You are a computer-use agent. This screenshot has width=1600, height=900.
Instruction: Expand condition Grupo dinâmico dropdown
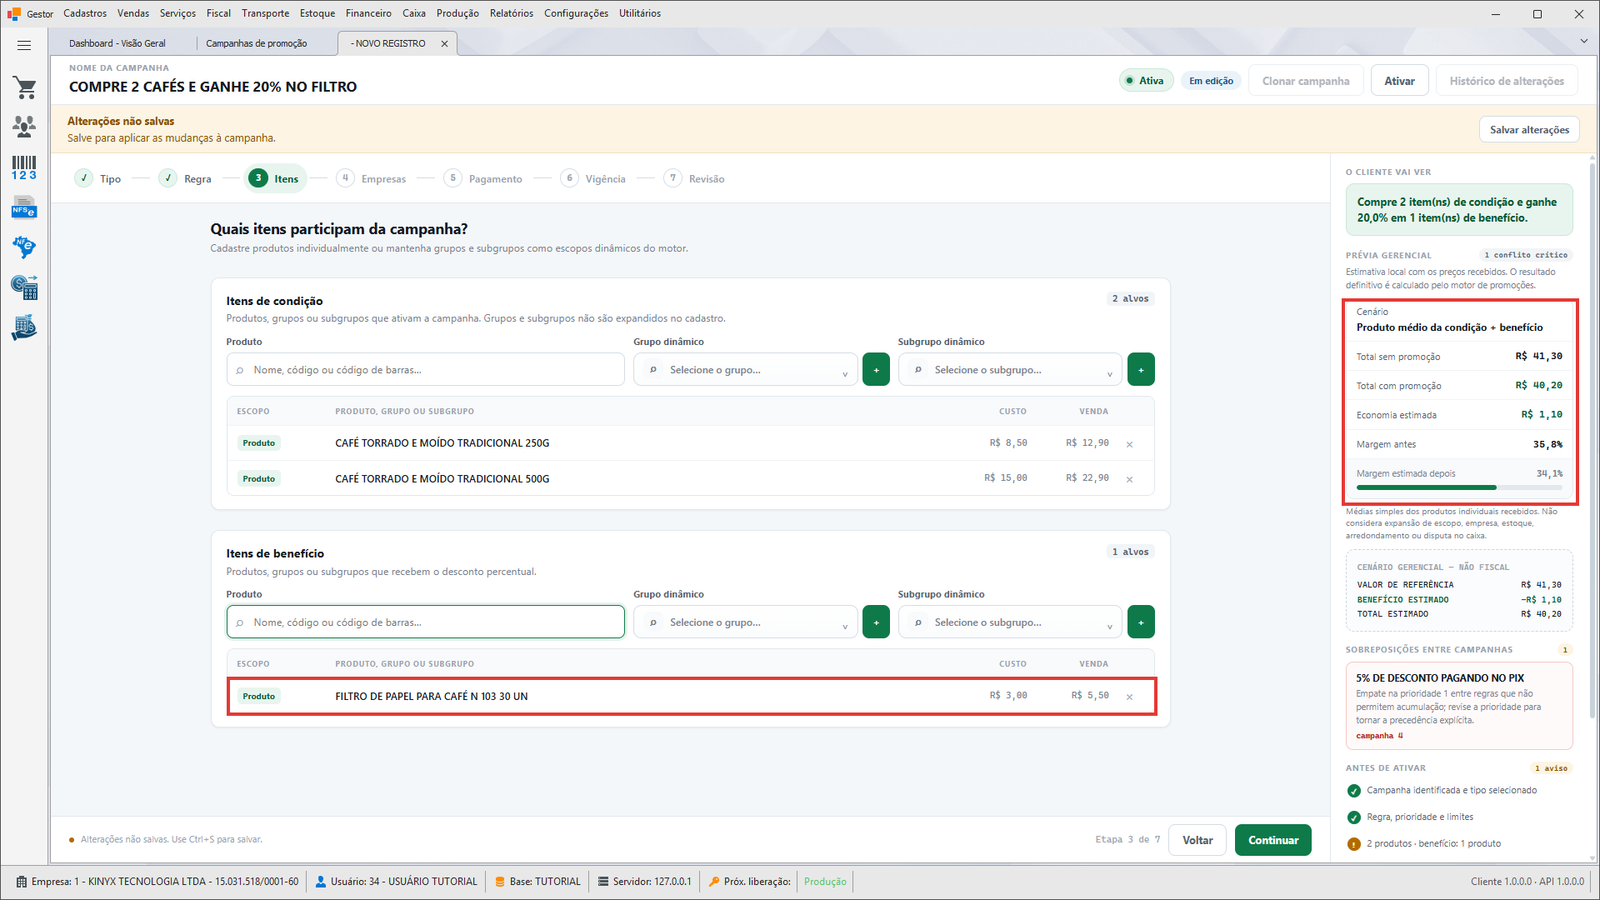pyautogui.click(x=745, y=370)
